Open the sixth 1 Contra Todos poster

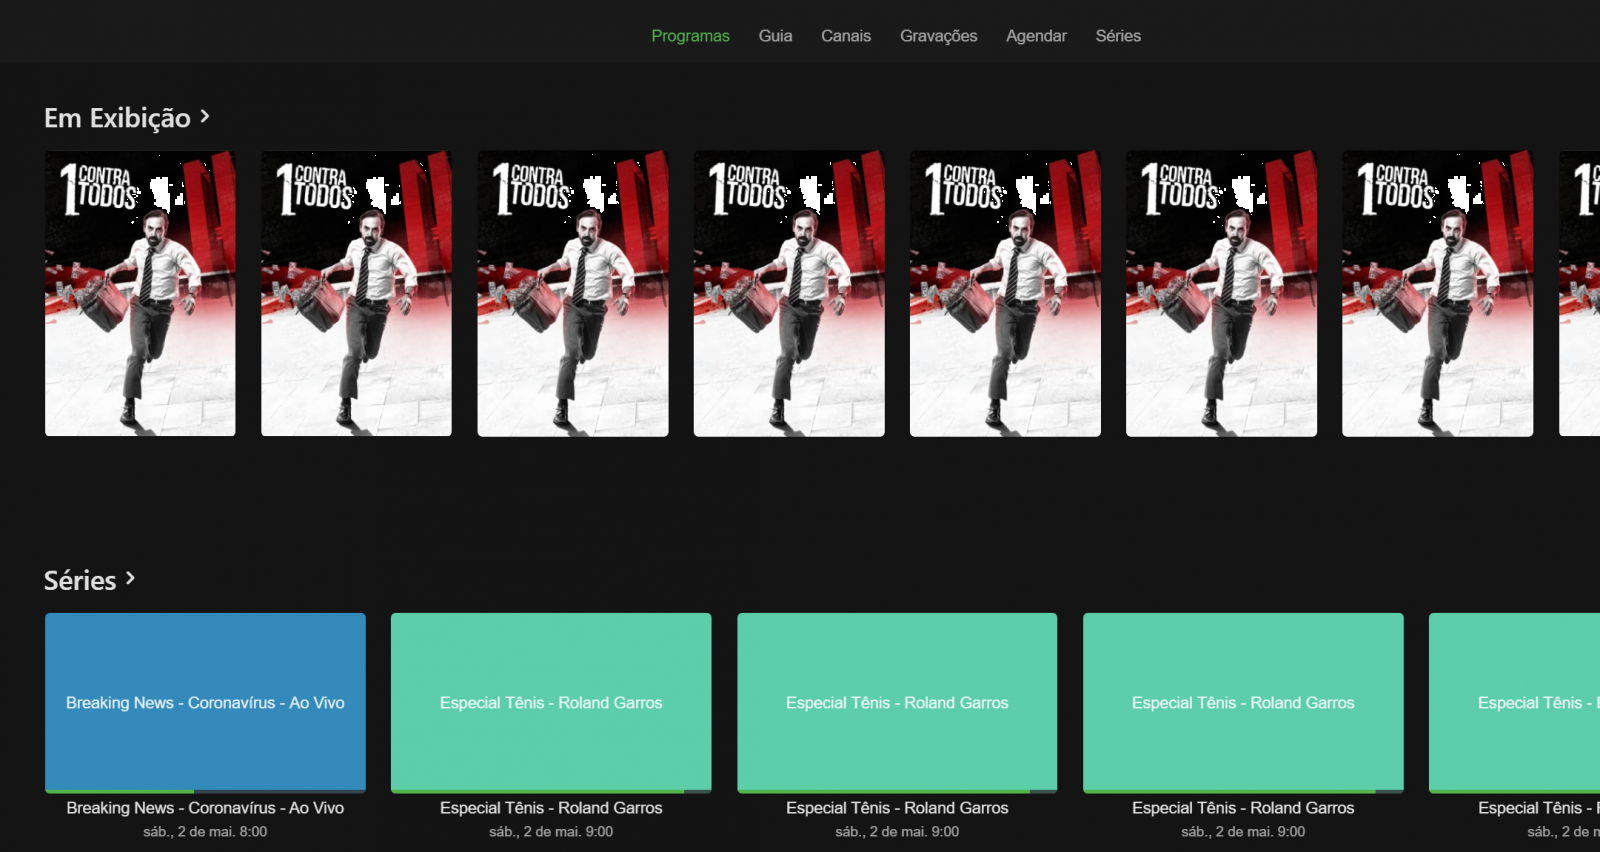(x=1221, y=293)
